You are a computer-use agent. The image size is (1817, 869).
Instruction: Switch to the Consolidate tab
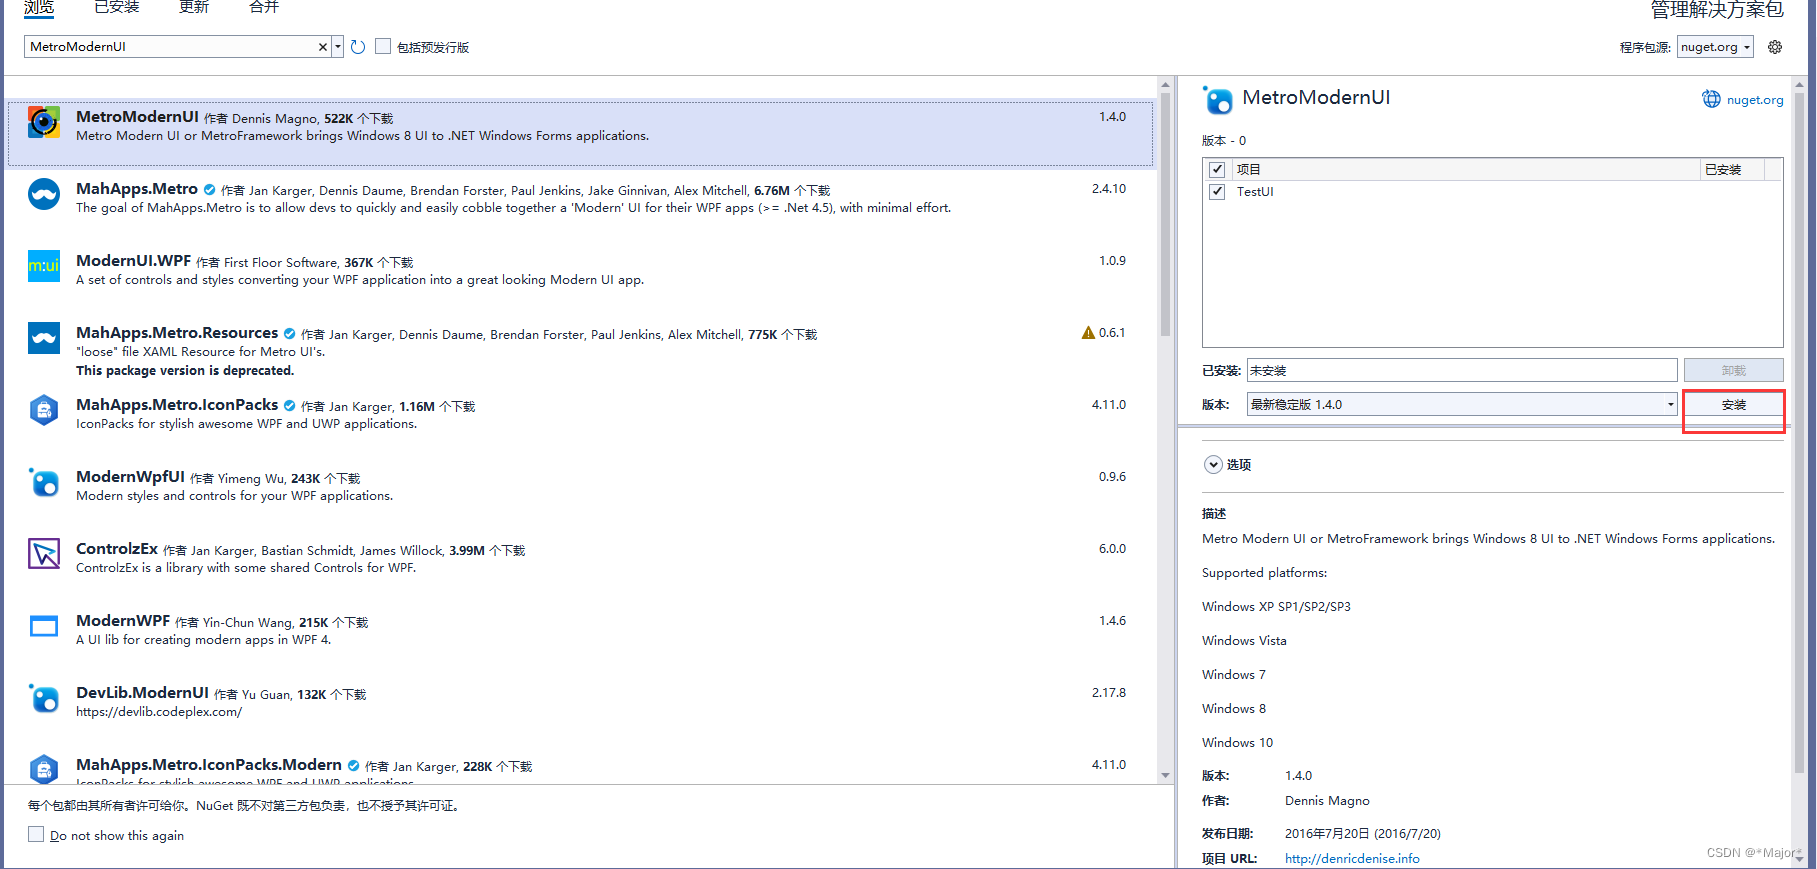pyautogui.click(x=264, y=7)
